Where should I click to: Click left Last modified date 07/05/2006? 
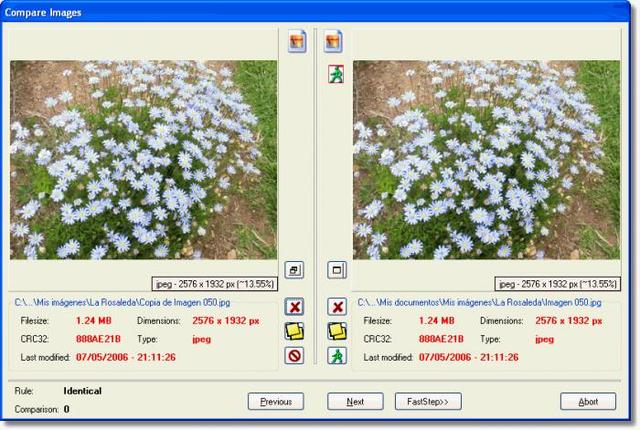[x=102, y=357]
